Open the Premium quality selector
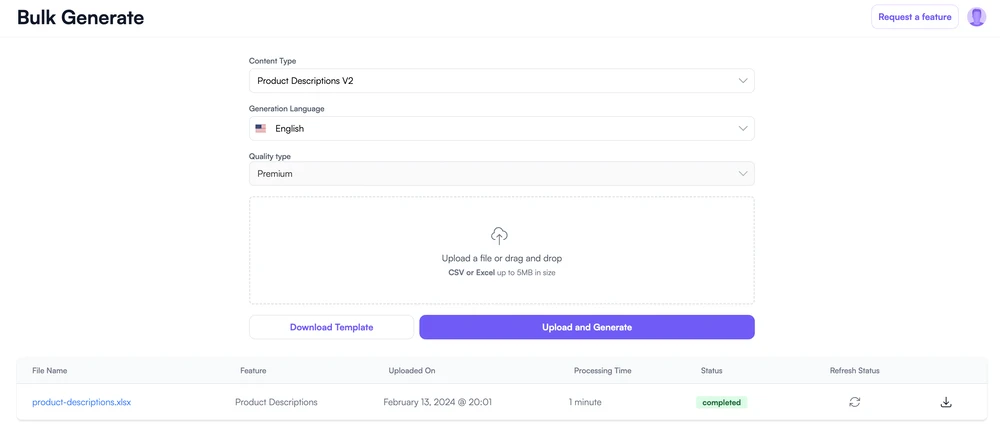This screenshot has width=1000, height=431. tap(500, 174)
